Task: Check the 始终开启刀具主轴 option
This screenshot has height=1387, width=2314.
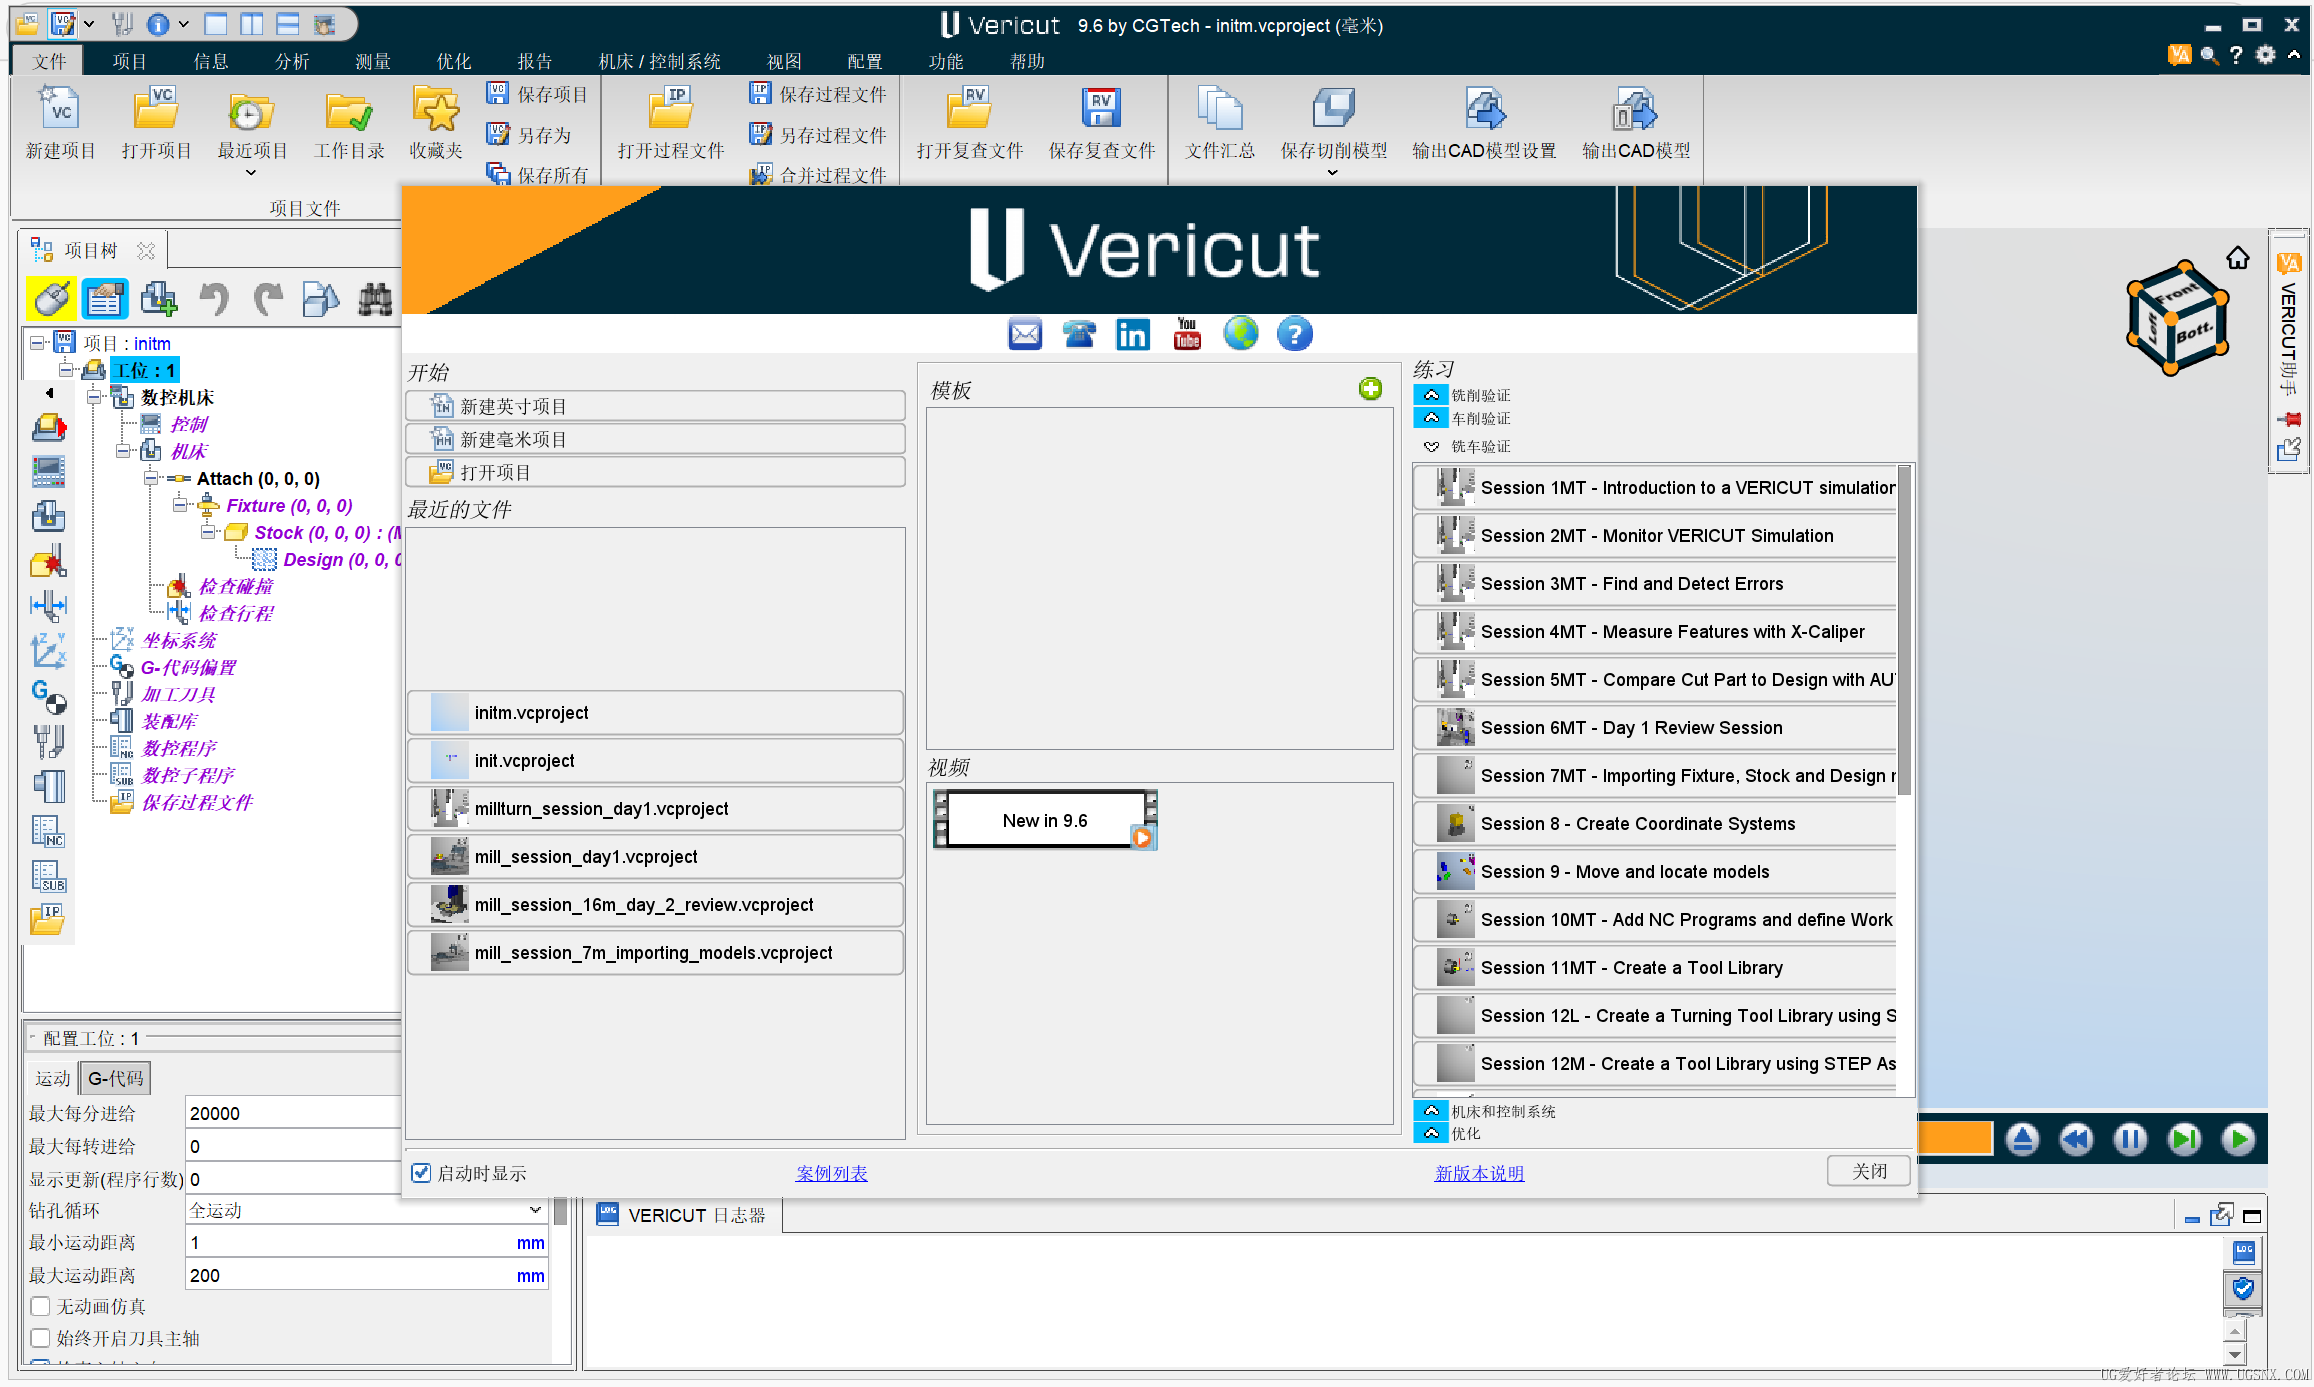Action: [x=41, y=1338]
